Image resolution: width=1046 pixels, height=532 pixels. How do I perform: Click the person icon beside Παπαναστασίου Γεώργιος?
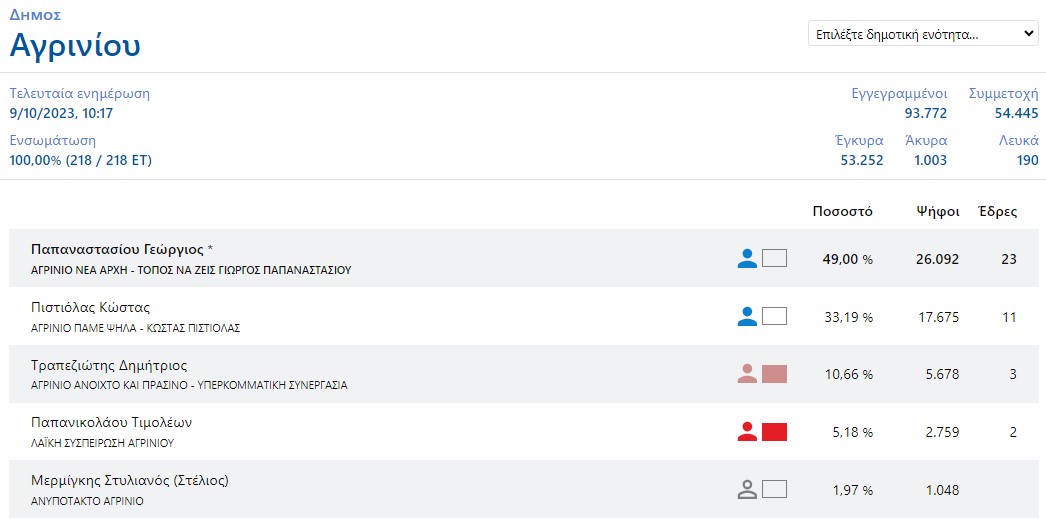[x=746, y=259]
